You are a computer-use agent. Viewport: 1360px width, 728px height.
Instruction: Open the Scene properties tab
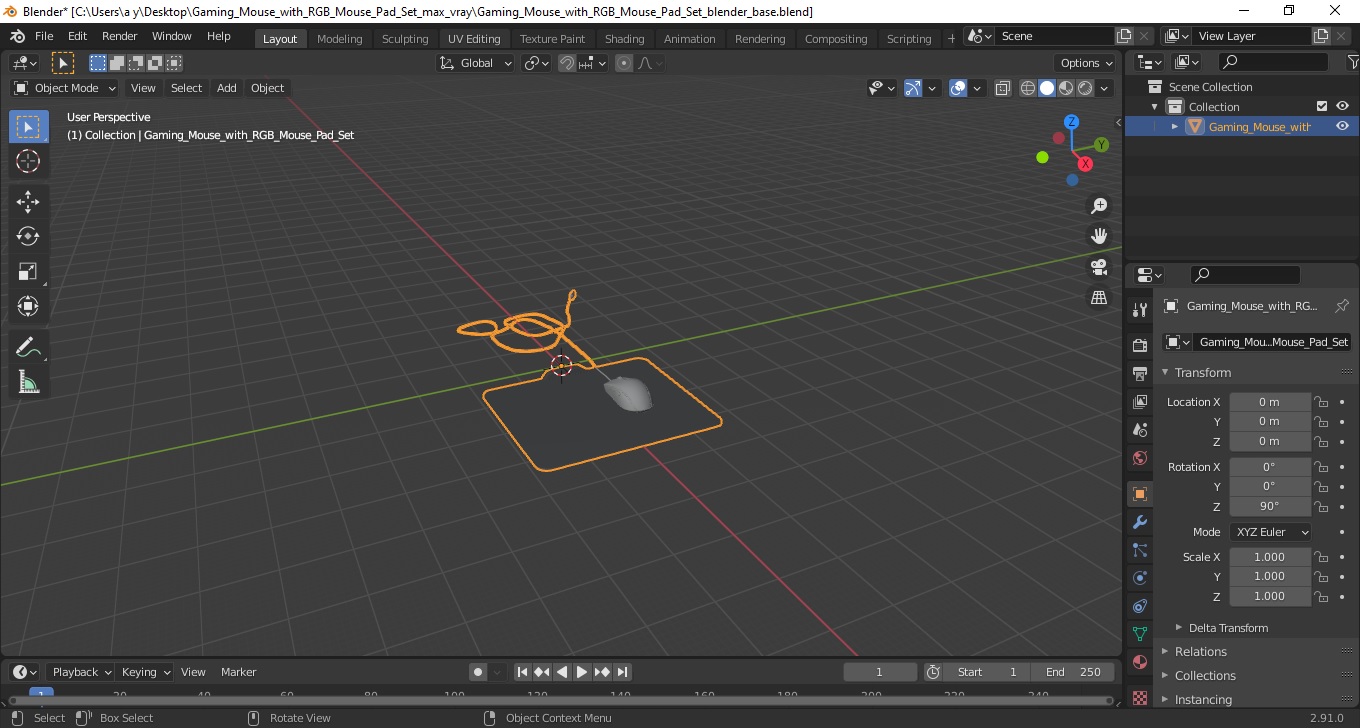pyautogui.click(x=1140, y=430)
